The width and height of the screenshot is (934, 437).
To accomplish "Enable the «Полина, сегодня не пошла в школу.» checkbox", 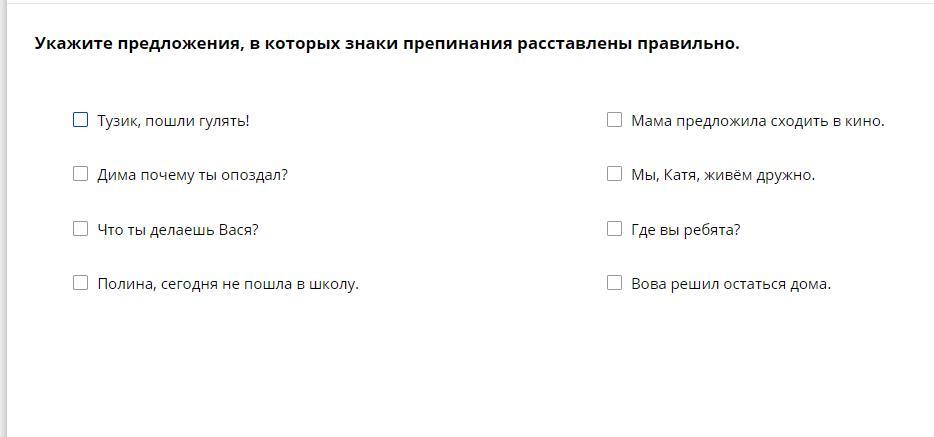I will coord(80,283).
